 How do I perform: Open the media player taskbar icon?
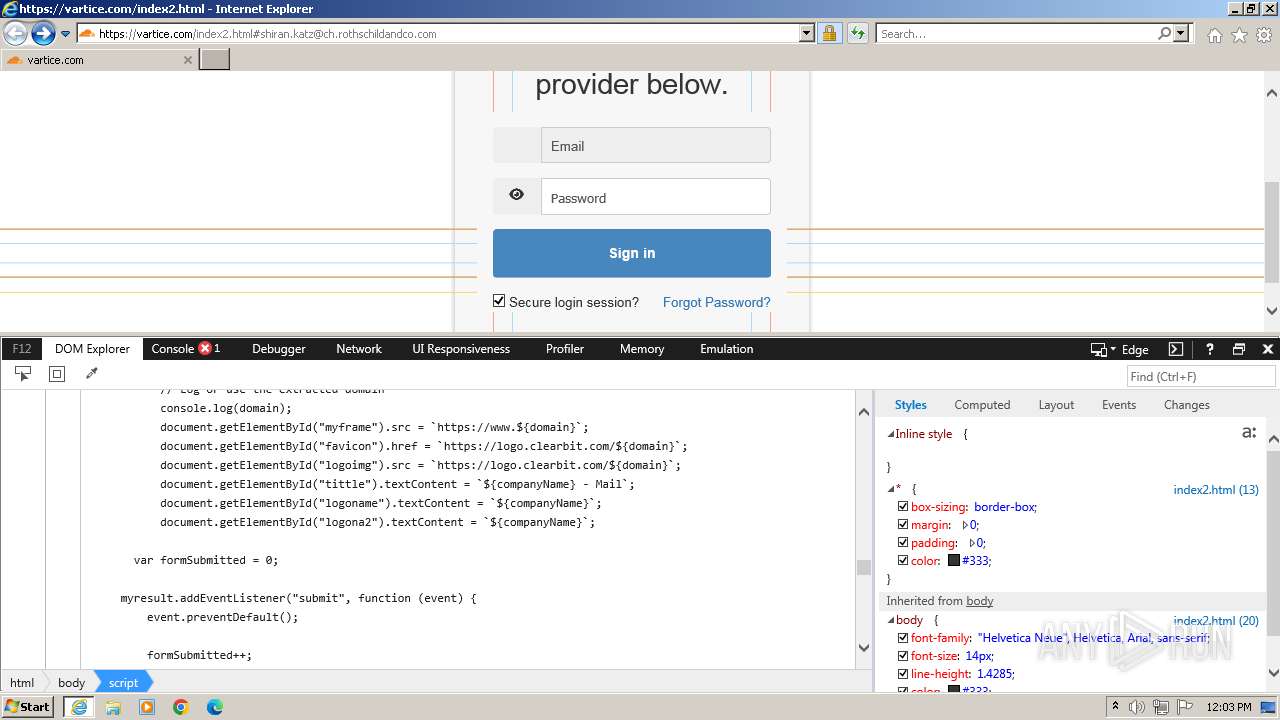147,707
